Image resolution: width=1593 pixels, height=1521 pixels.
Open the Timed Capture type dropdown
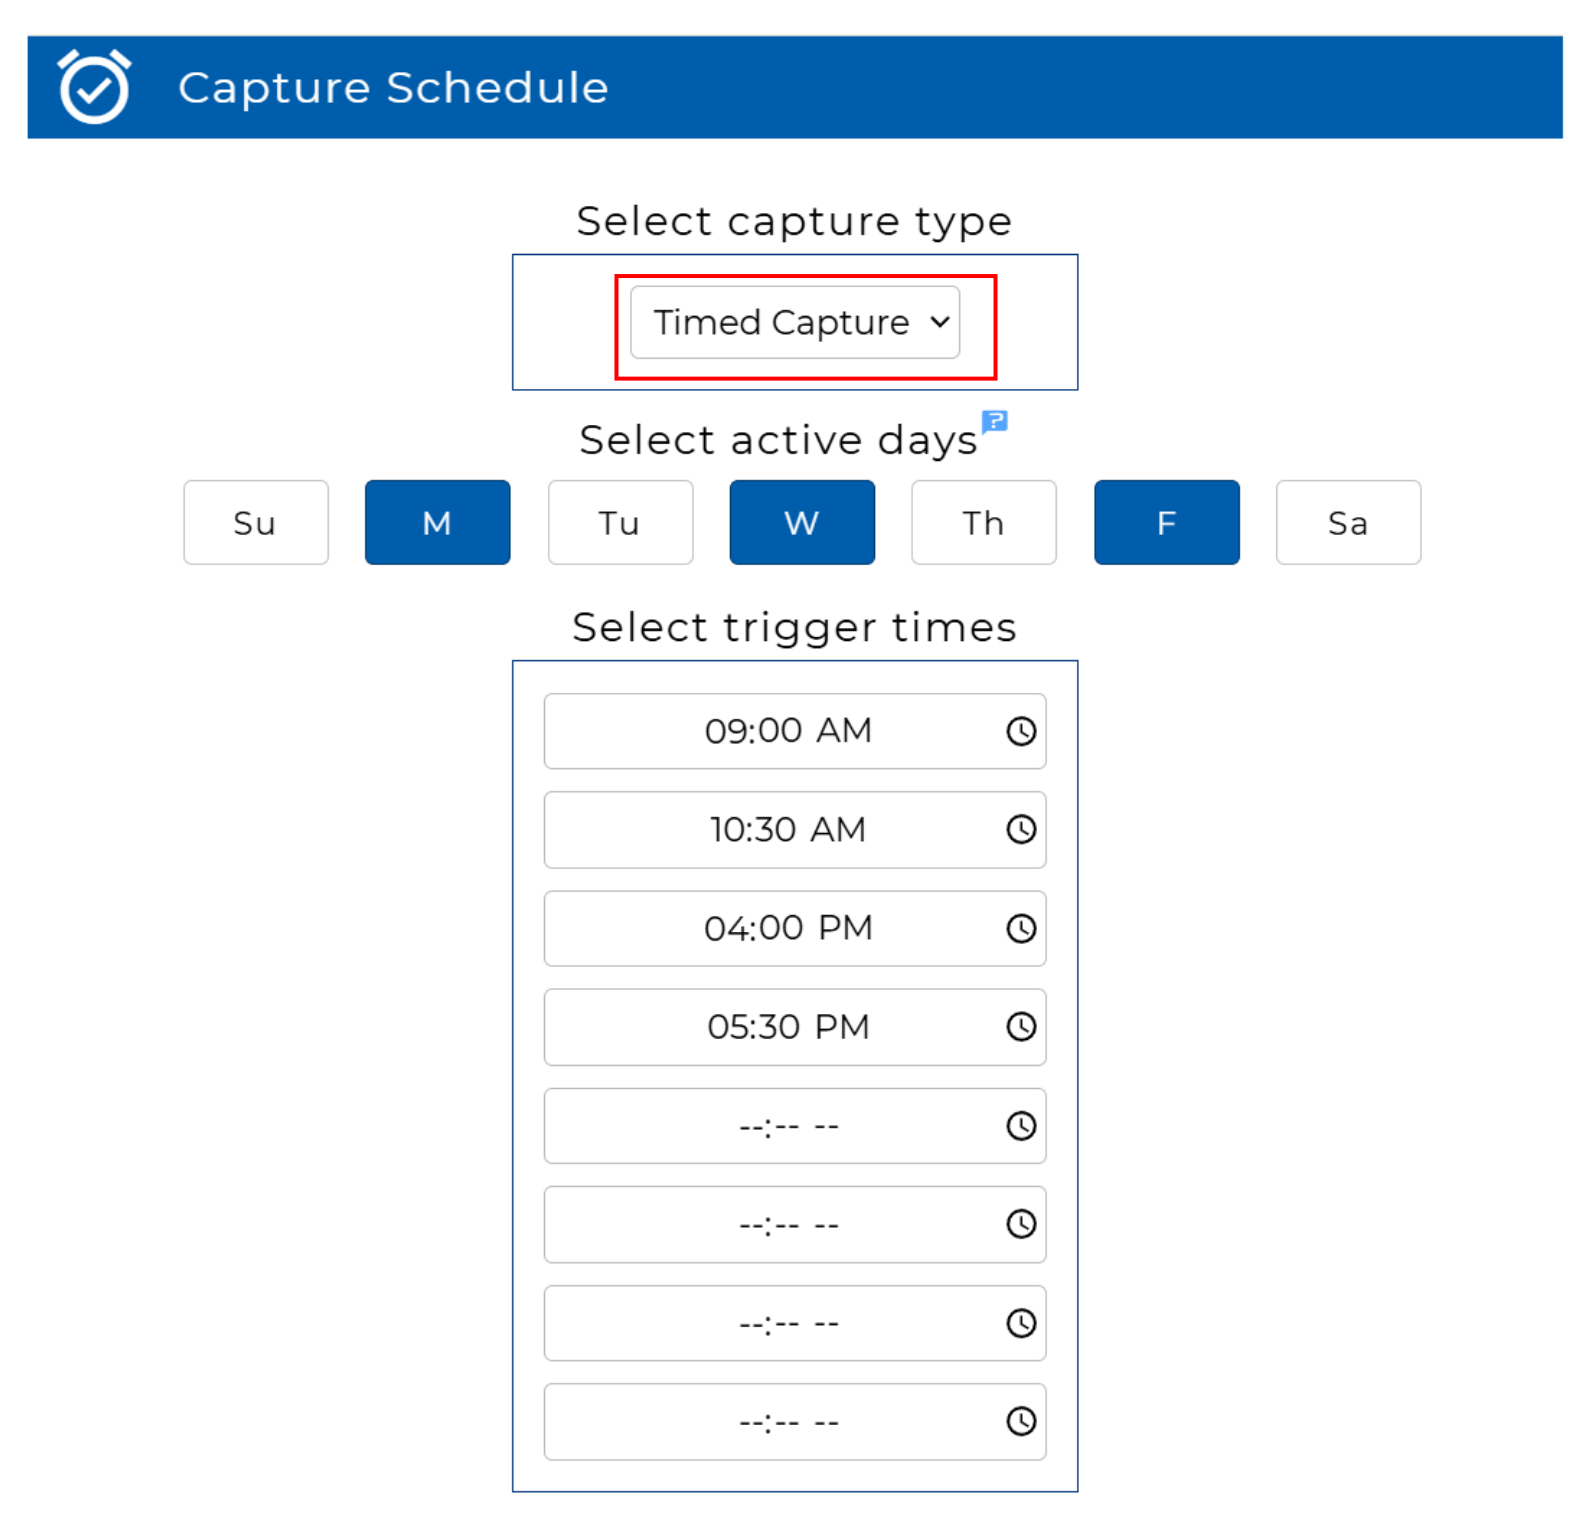pos(794,323)
